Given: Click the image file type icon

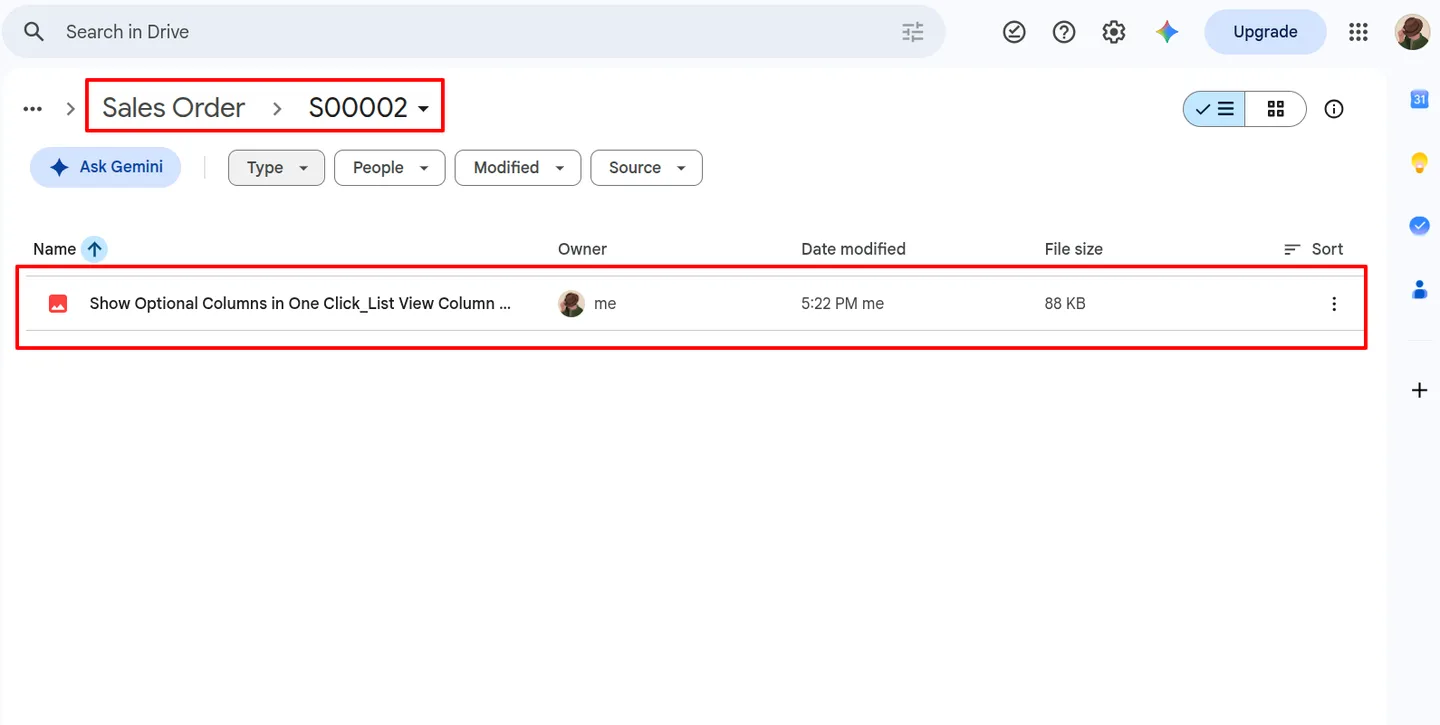Looking at the screenshot, I should click(x=58, y=304).
